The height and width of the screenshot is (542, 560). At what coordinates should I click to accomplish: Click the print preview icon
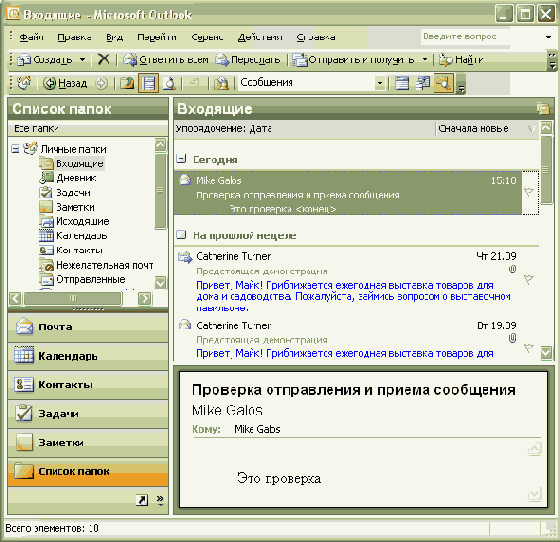point(169,83)
